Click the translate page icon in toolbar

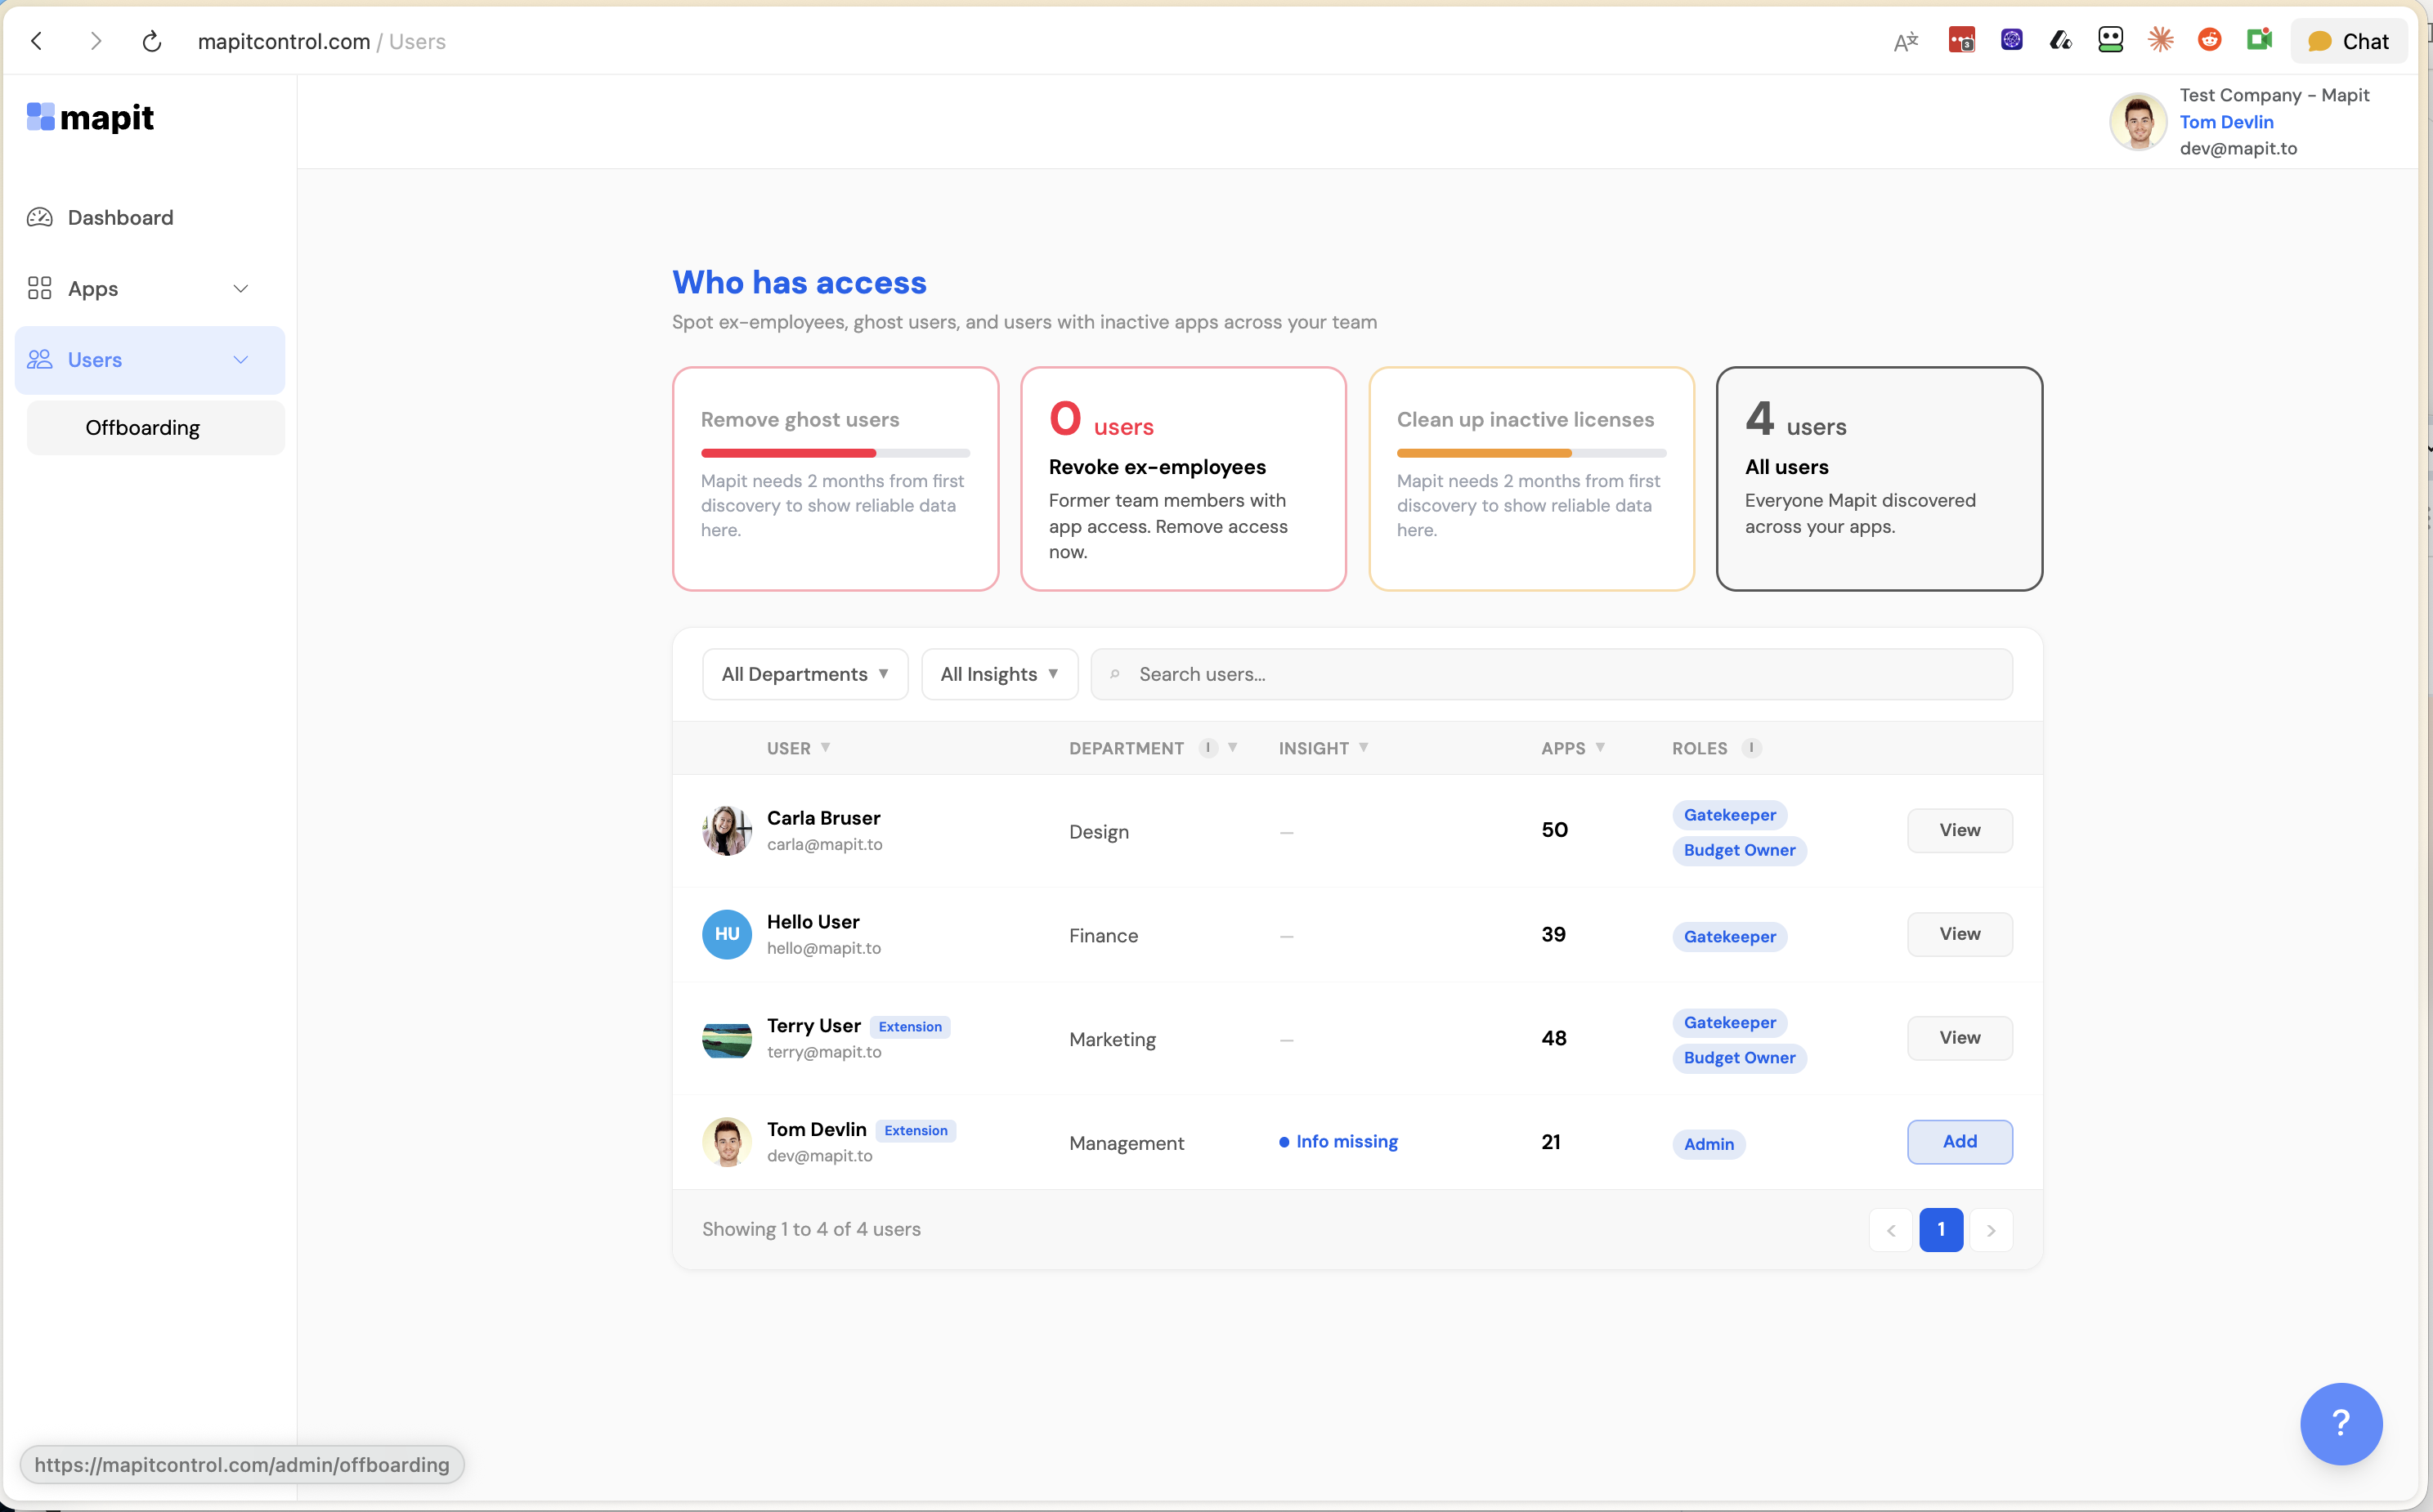pyautogui.click(x=1906, y=41)
